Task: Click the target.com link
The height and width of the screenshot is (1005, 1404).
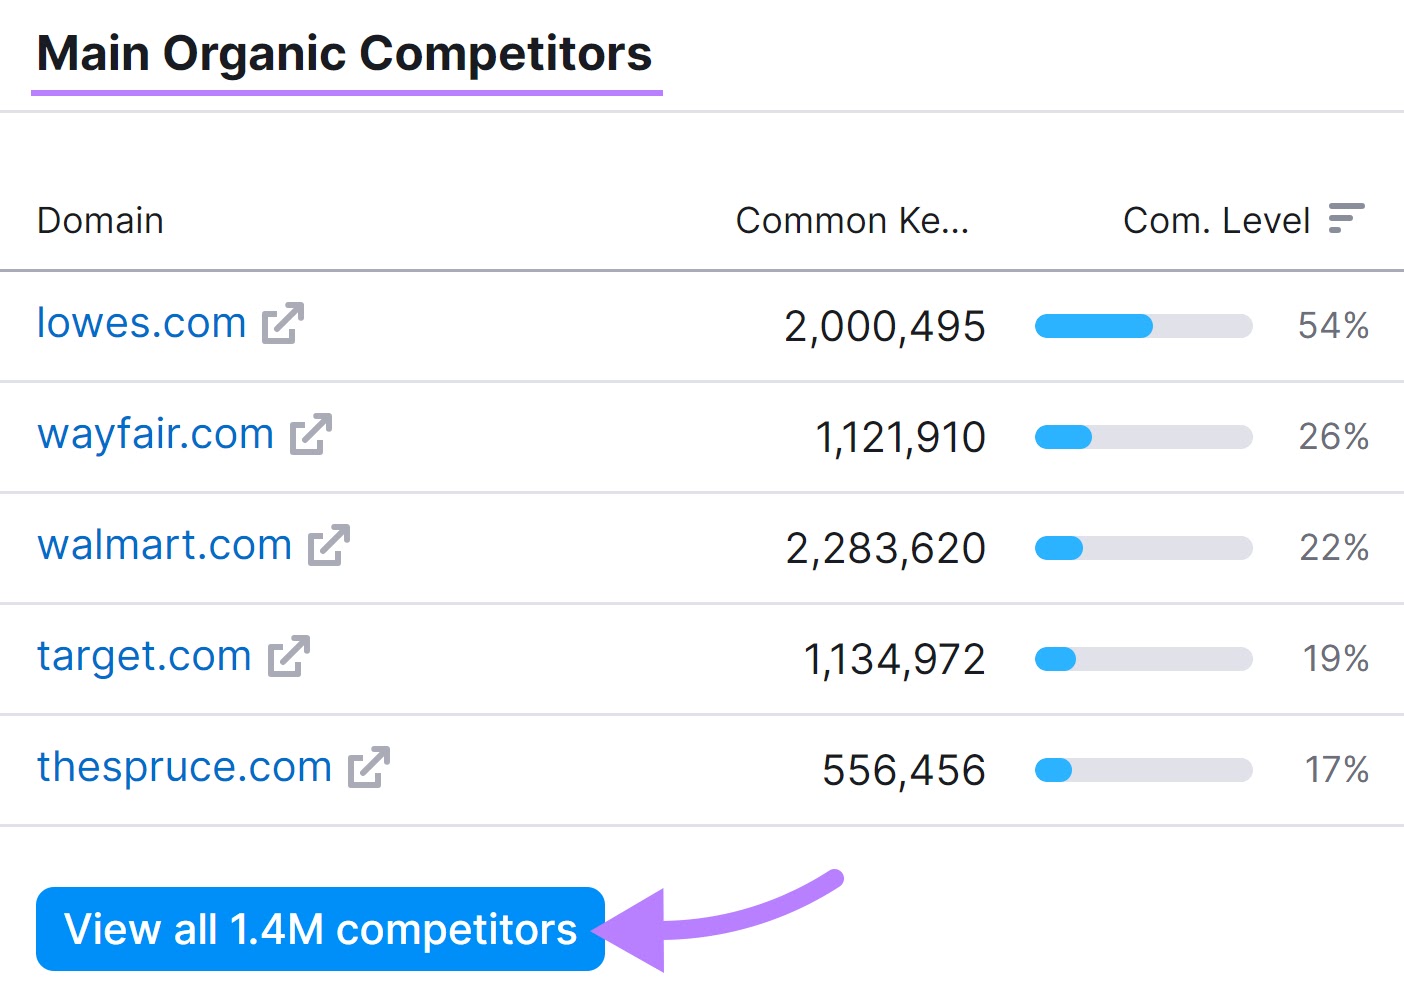Action: [143, 656]
